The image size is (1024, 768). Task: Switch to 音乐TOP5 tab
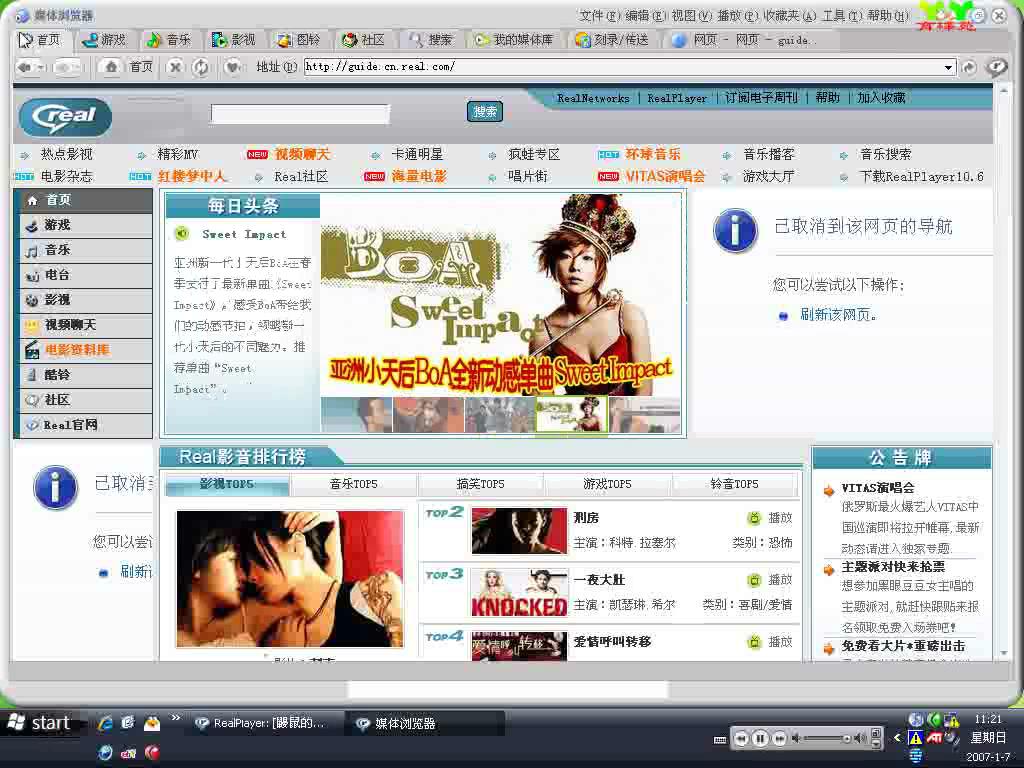click(353, 484)
